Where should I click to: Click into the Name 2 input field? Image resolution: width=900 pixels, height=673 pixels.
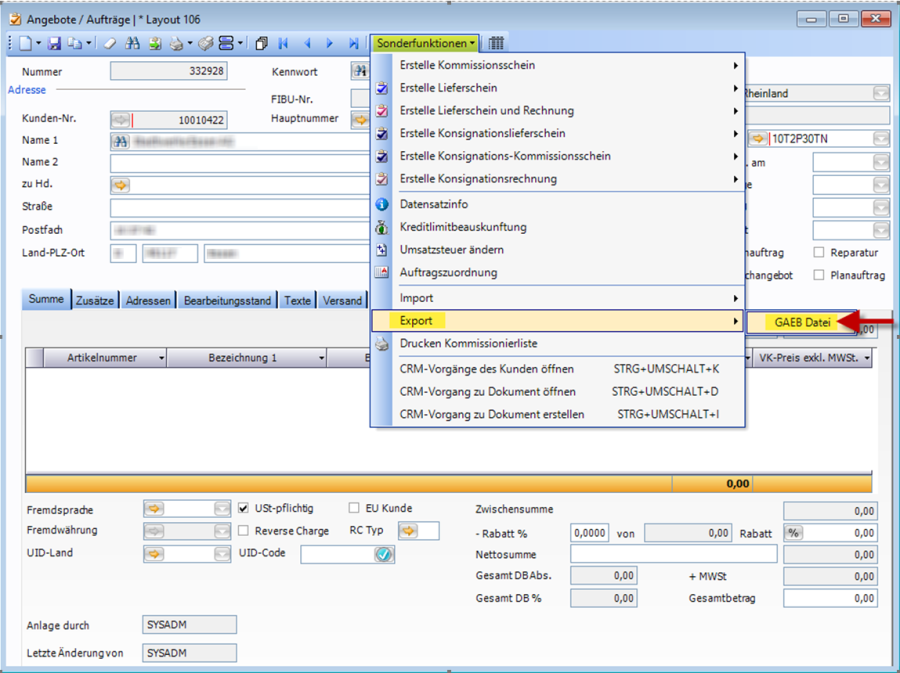pyautogui.click(x=240, y=163)
